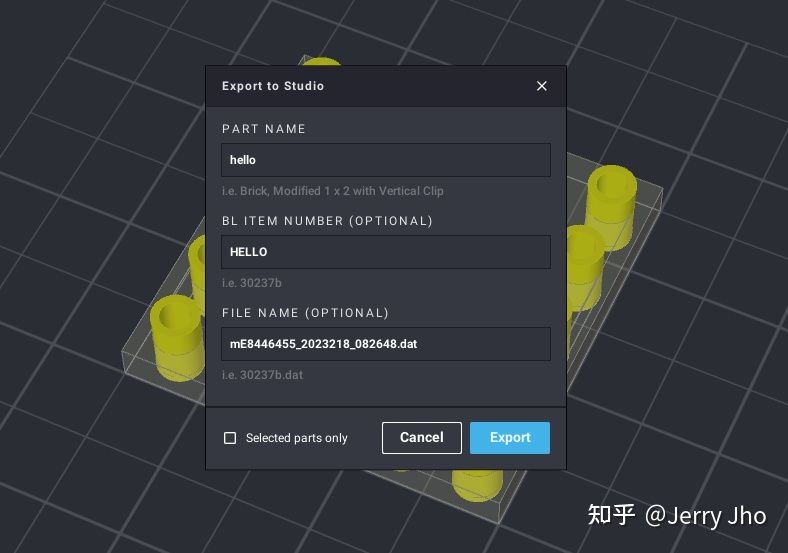Click the File Name input field
Screen dimensions: 788x553
click(x=385, y=344)
